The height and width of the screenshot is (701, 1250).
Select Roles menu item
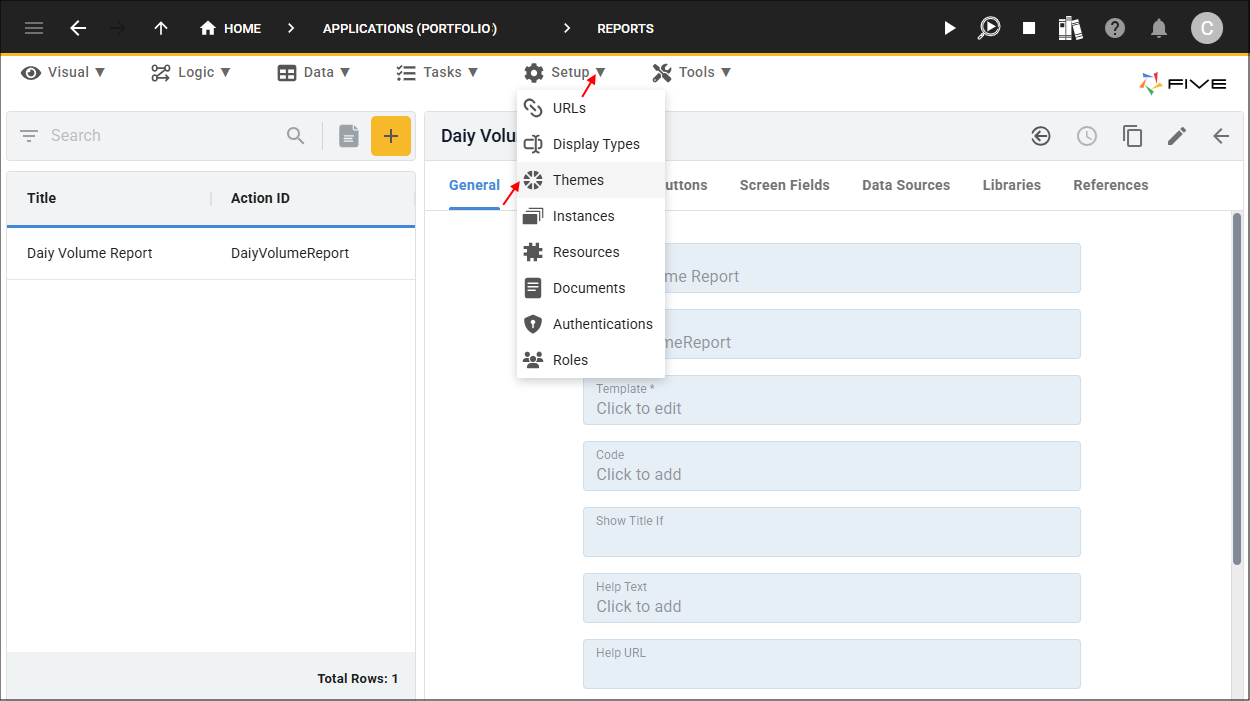pyautogui.click(x=591, y=360)
